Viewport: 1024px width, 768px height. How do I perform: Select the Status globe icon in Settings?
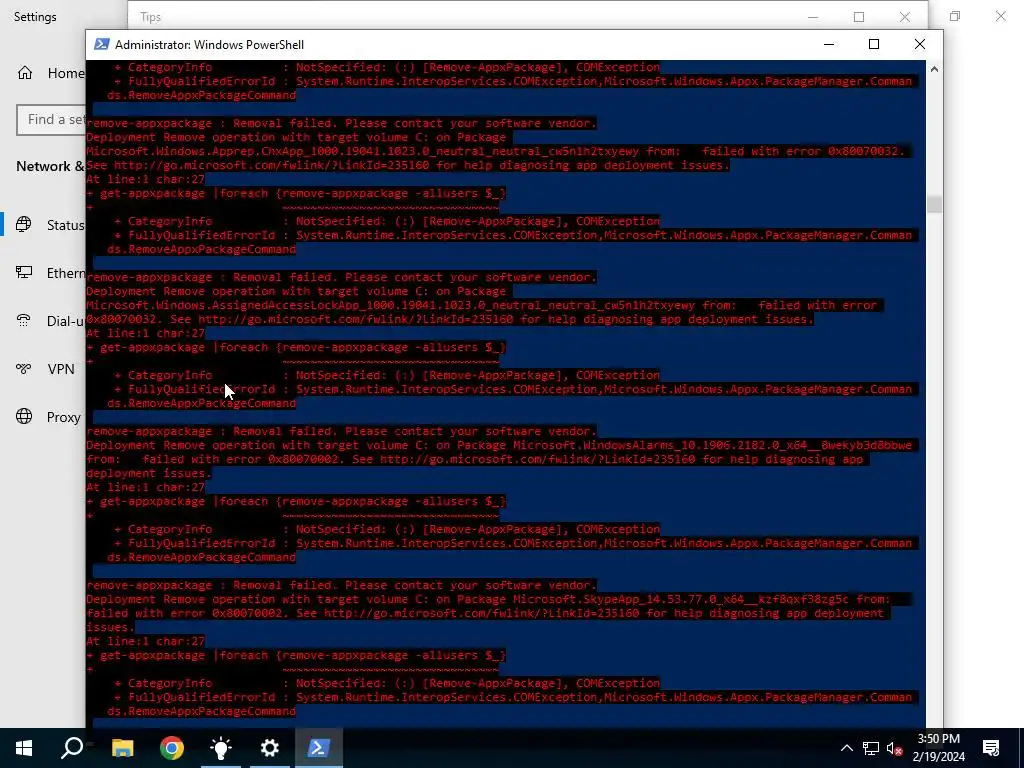[x=24, y=225]
